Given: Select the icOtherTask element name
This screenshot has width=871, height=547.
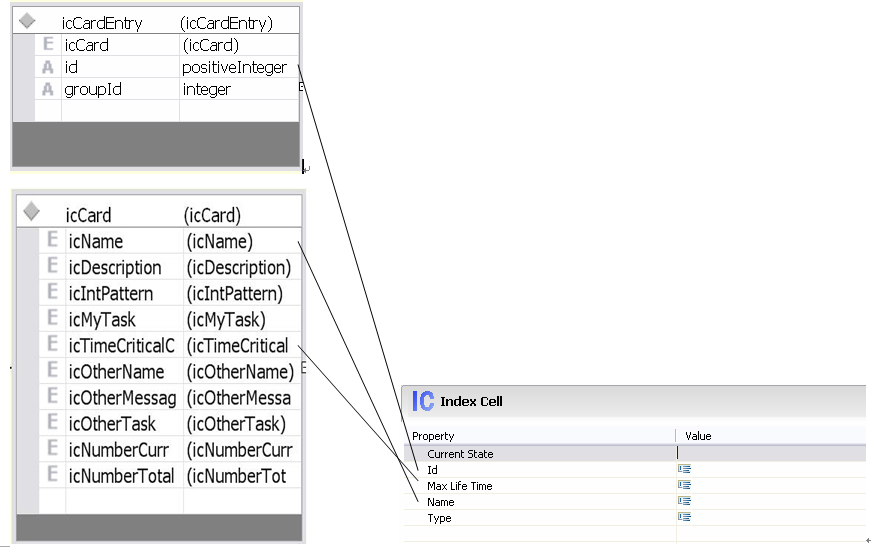Looking at the screenshot, I should tap(112, 424).
